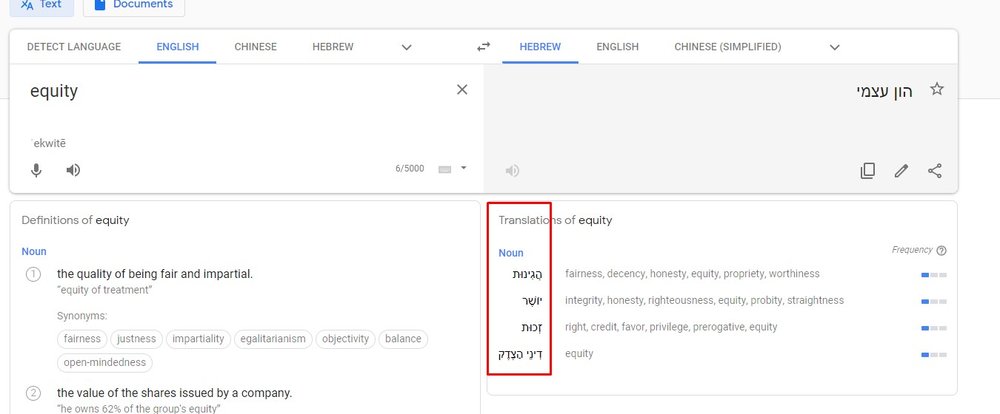Swap source and target languages

(483, 47)
